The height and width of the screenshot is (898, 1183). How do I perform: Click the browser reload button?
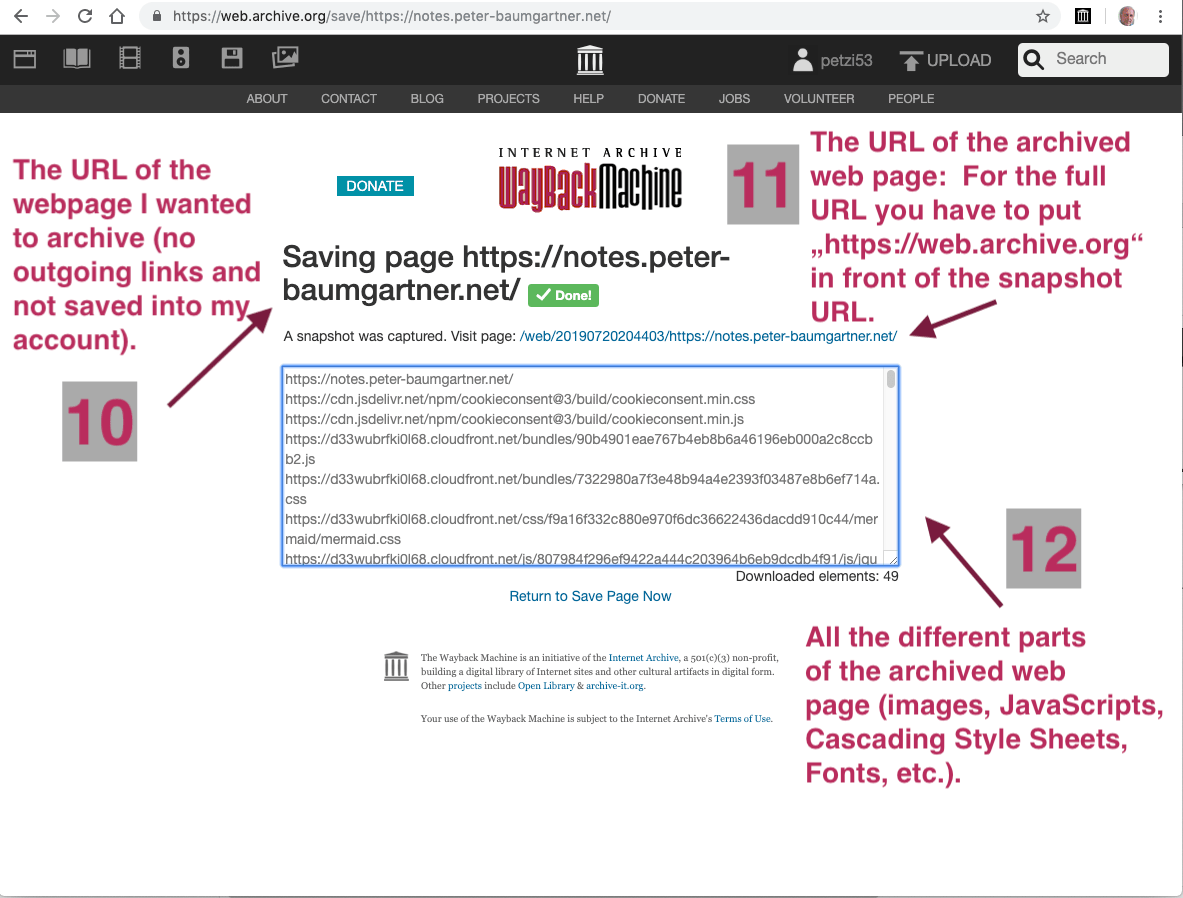(x=85, y=16)
